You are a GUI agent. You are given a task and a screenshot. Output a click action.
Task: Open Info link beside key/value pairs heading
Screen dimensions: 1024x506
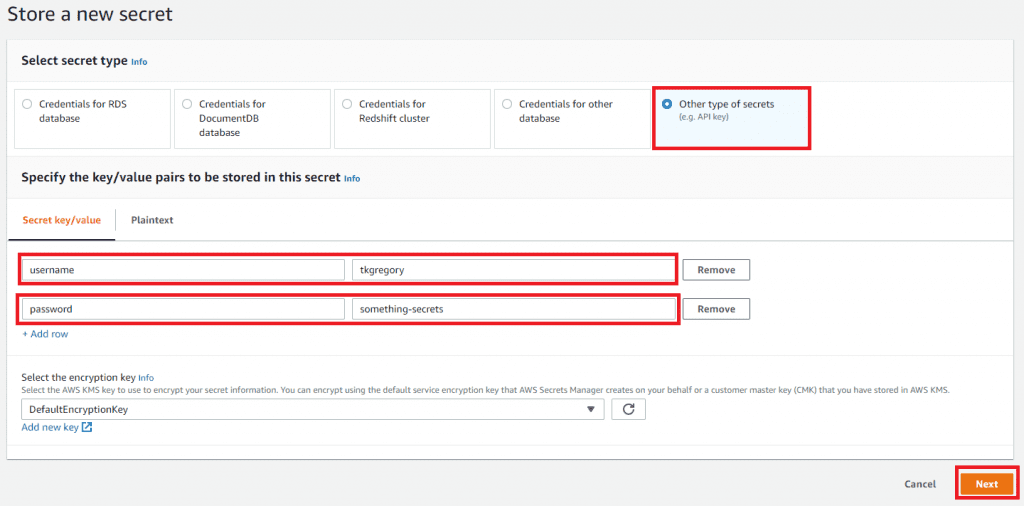pos(352,179)
